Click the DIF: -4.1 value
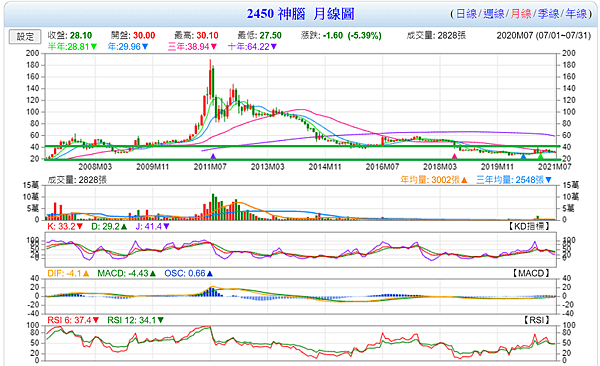Image resolution: width=600 pixels, height=366 pixels. [68, 274]
